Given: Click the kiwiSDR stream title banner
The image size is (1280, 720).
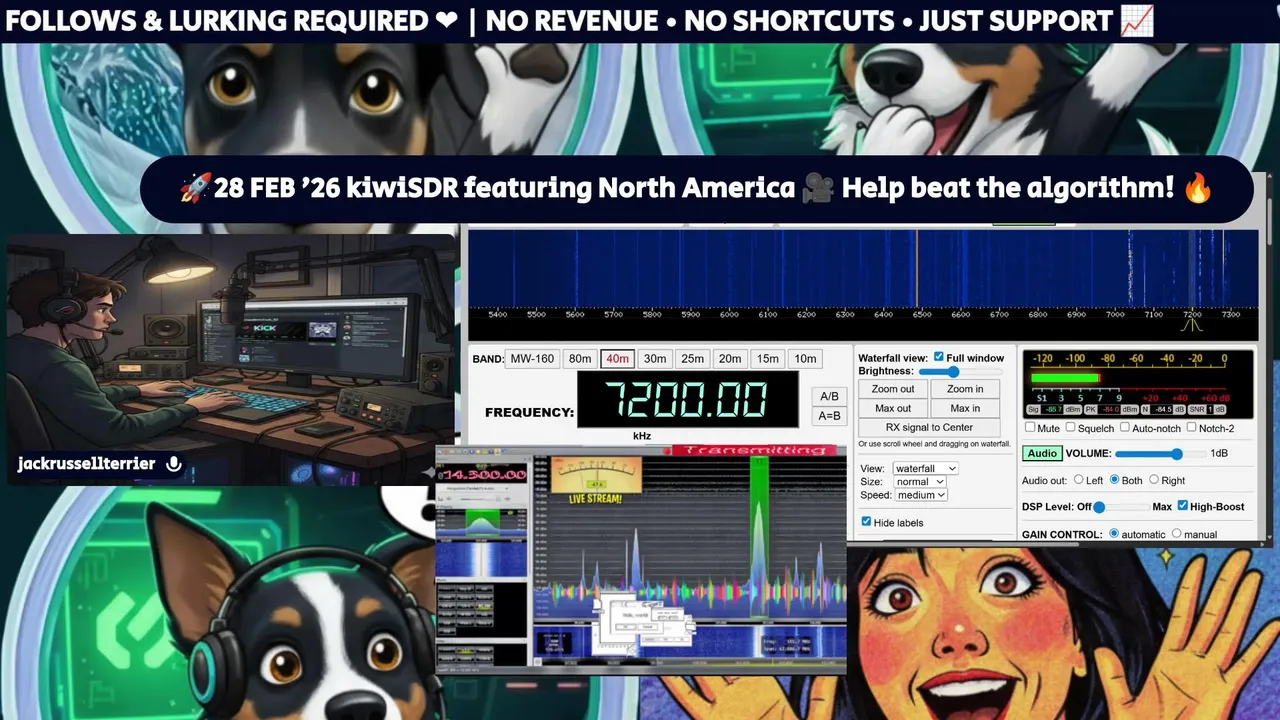Looking at the screenshot, I should click(x=697, y=188).
